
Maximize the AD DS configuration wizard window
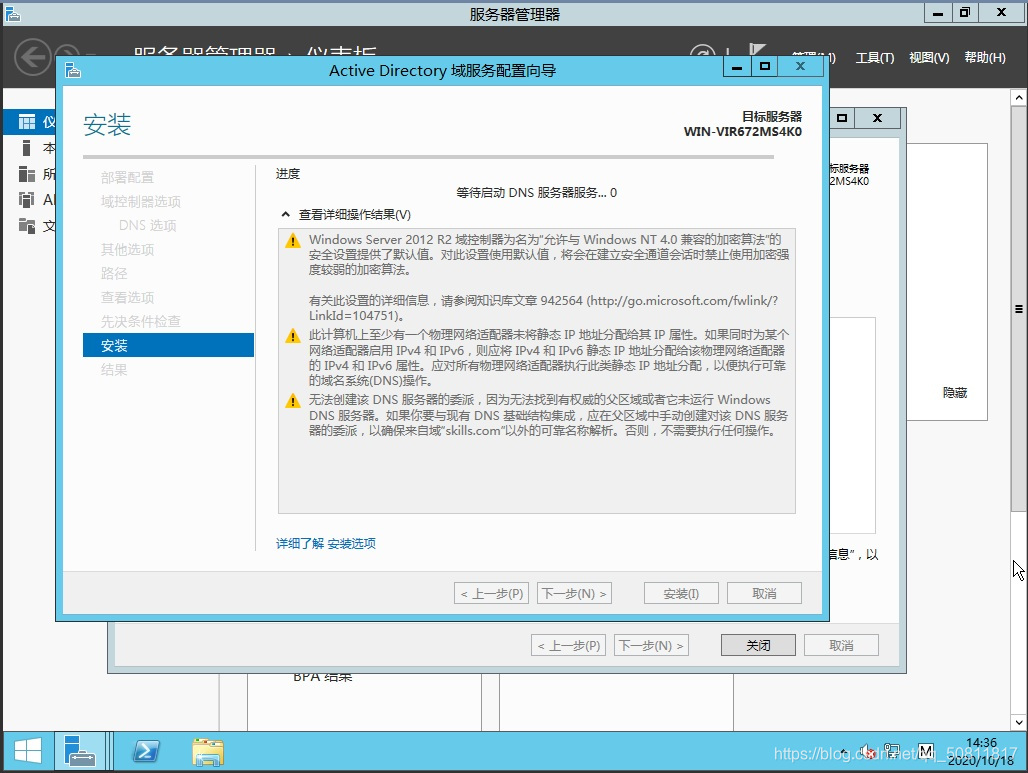764,66
